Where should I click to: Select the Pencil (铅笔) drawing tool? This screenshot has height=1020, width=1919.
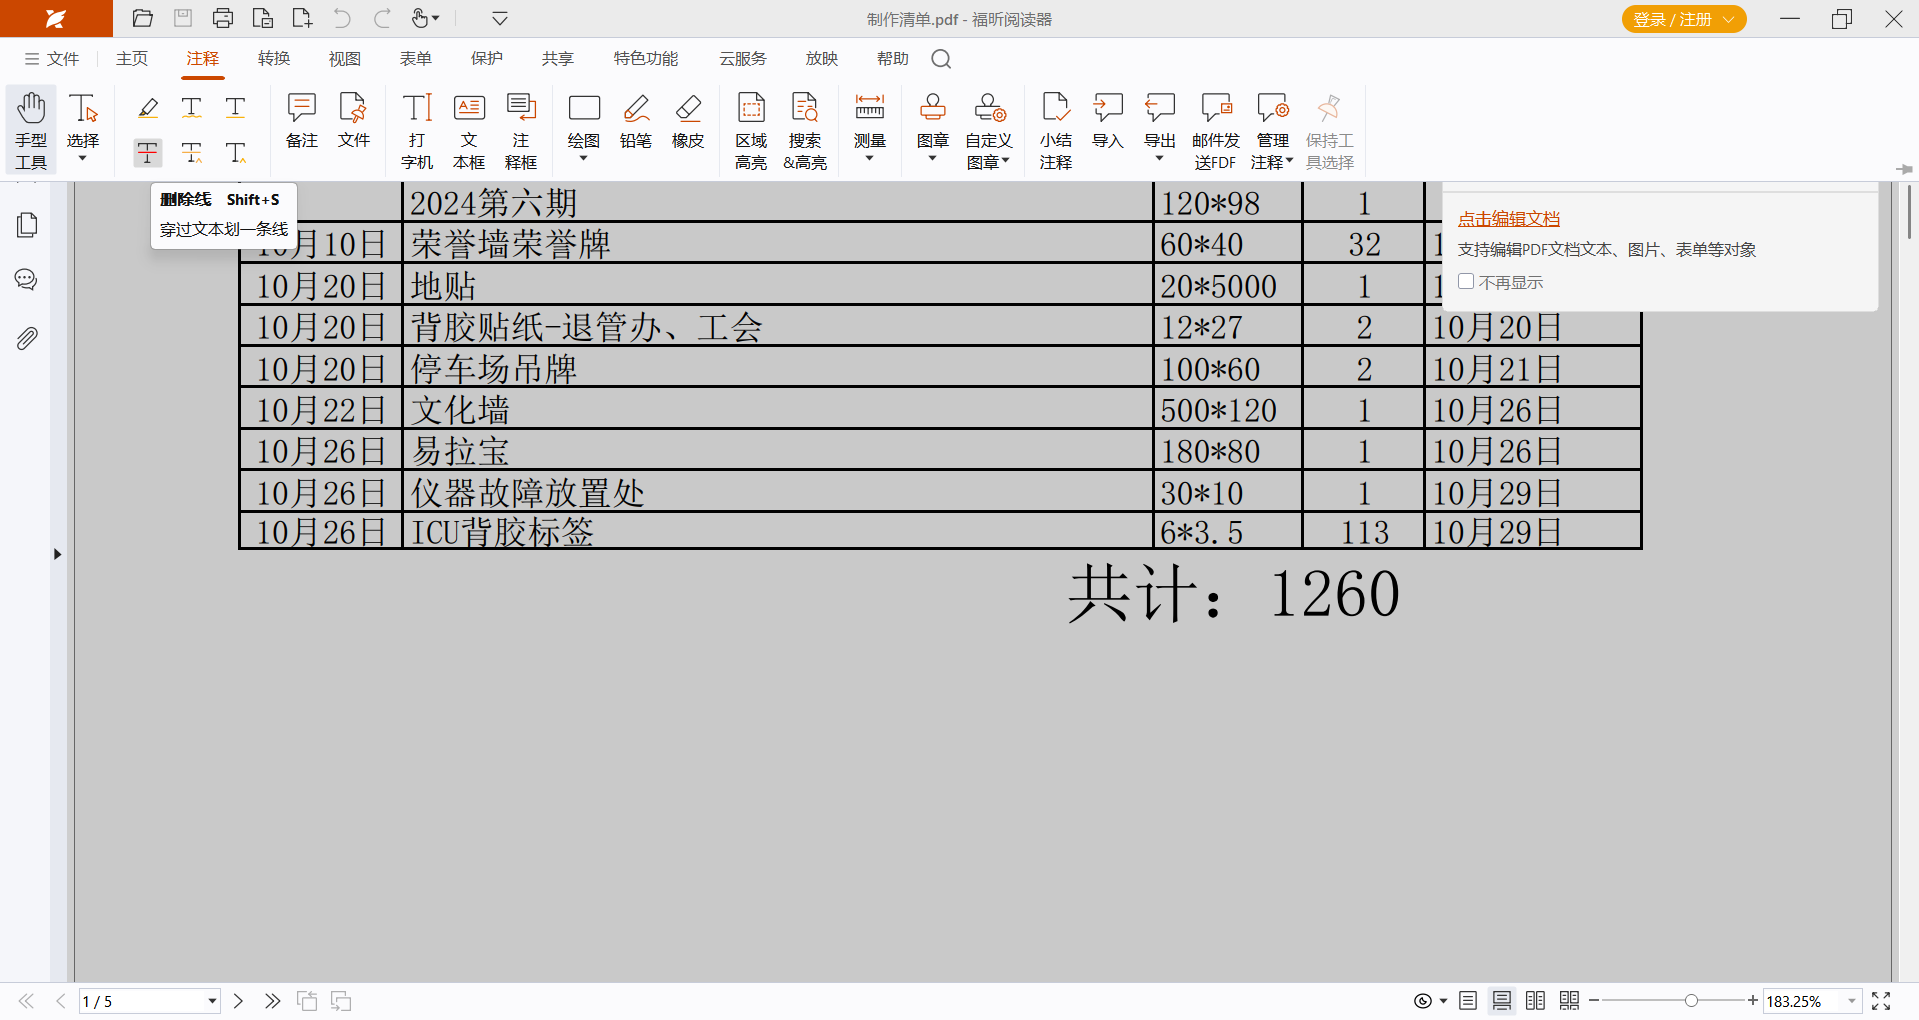635,122
